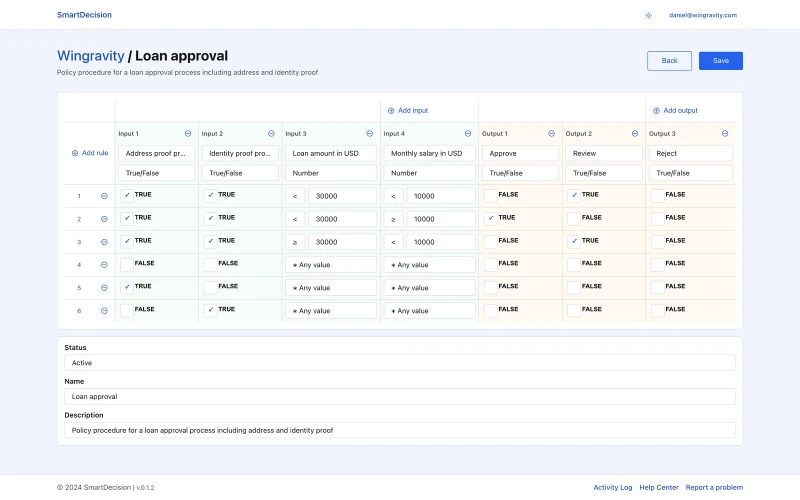800x500 pixels.
Task: Edit rule 4 loan amount Any value field
Action: (x=331, y=265)
